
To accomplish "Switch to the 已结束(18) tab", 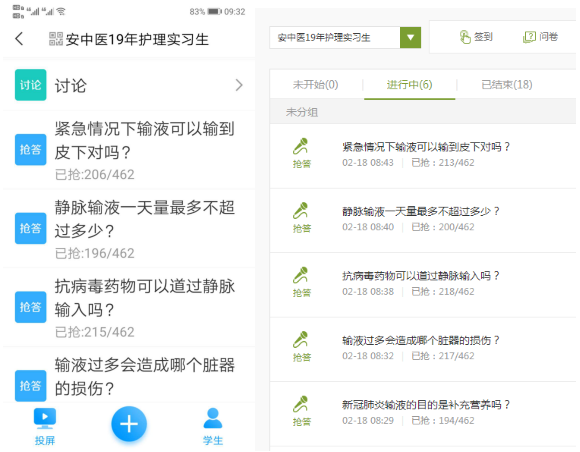I will pyautogui.click(x=507, y=85).
